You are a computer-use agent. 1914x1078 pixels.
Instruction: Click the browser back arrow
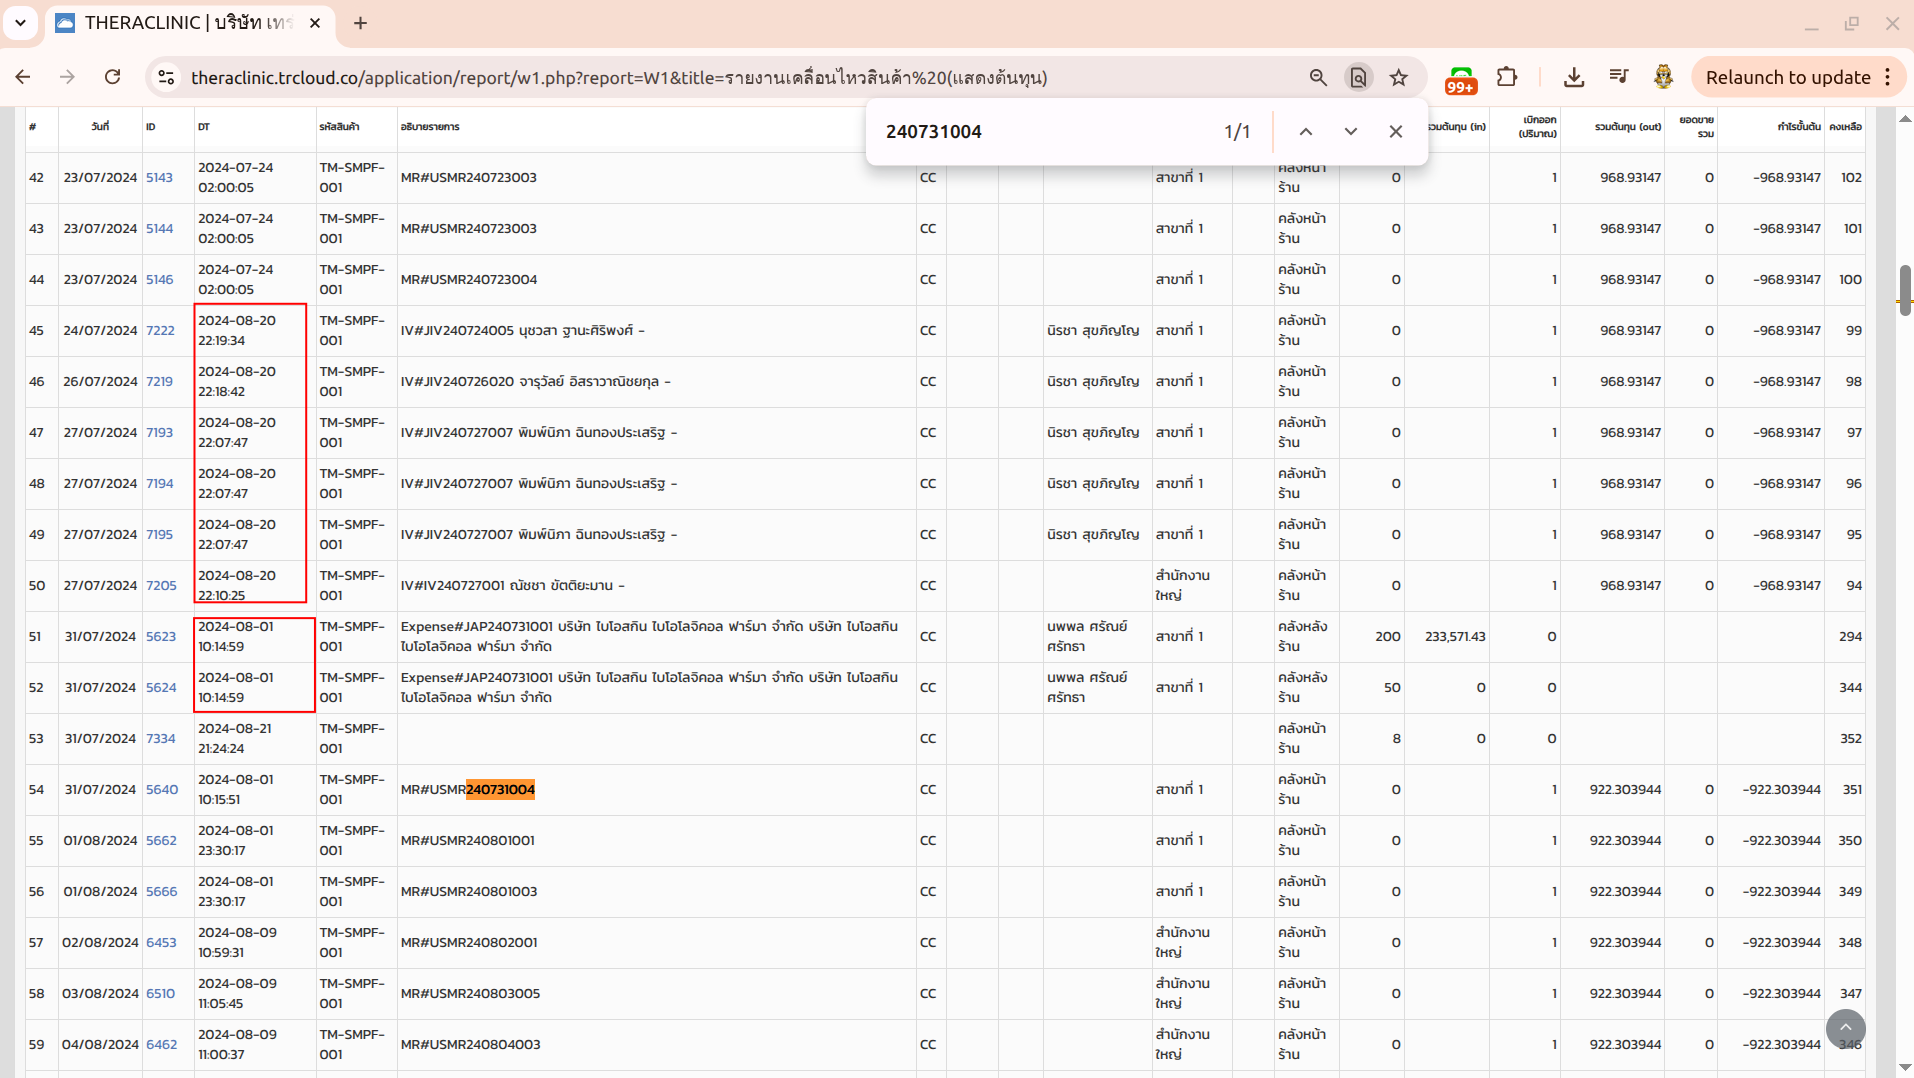(x=23, y=77)
